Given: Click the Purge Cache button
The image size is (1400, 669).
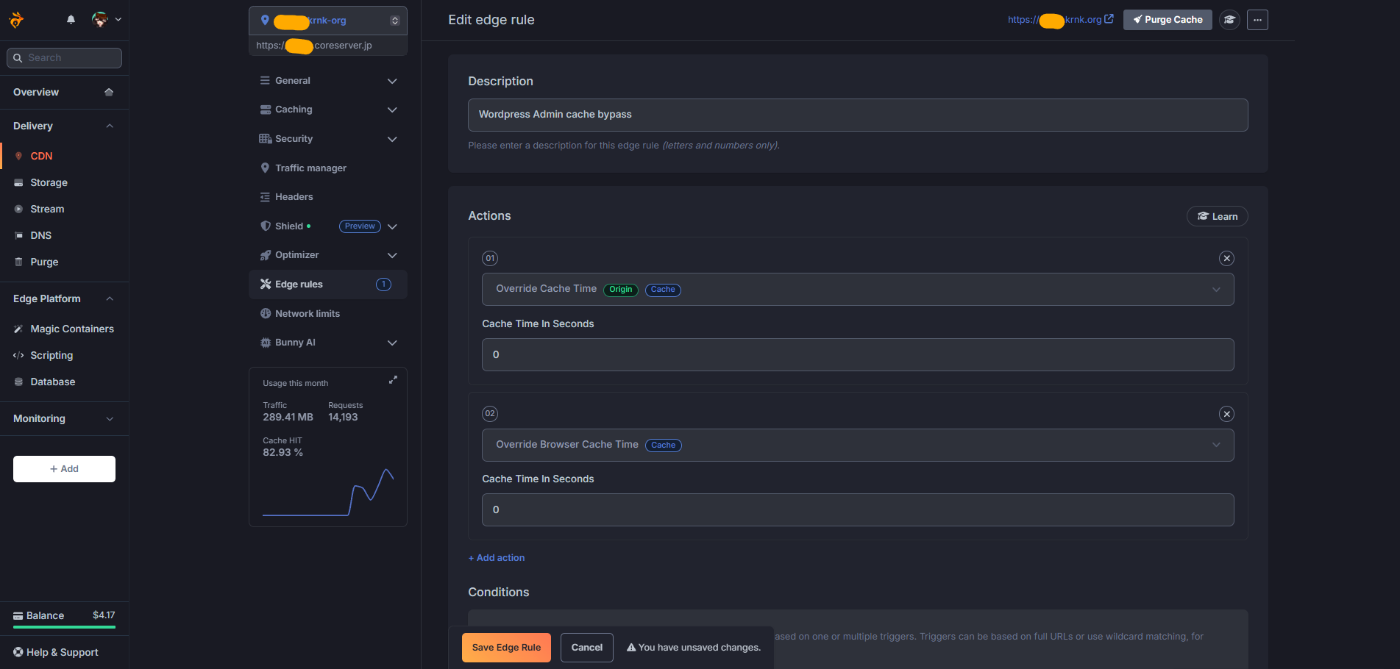Looking at the screenshot, I should pyautogui.click(x=1168, y=20).
